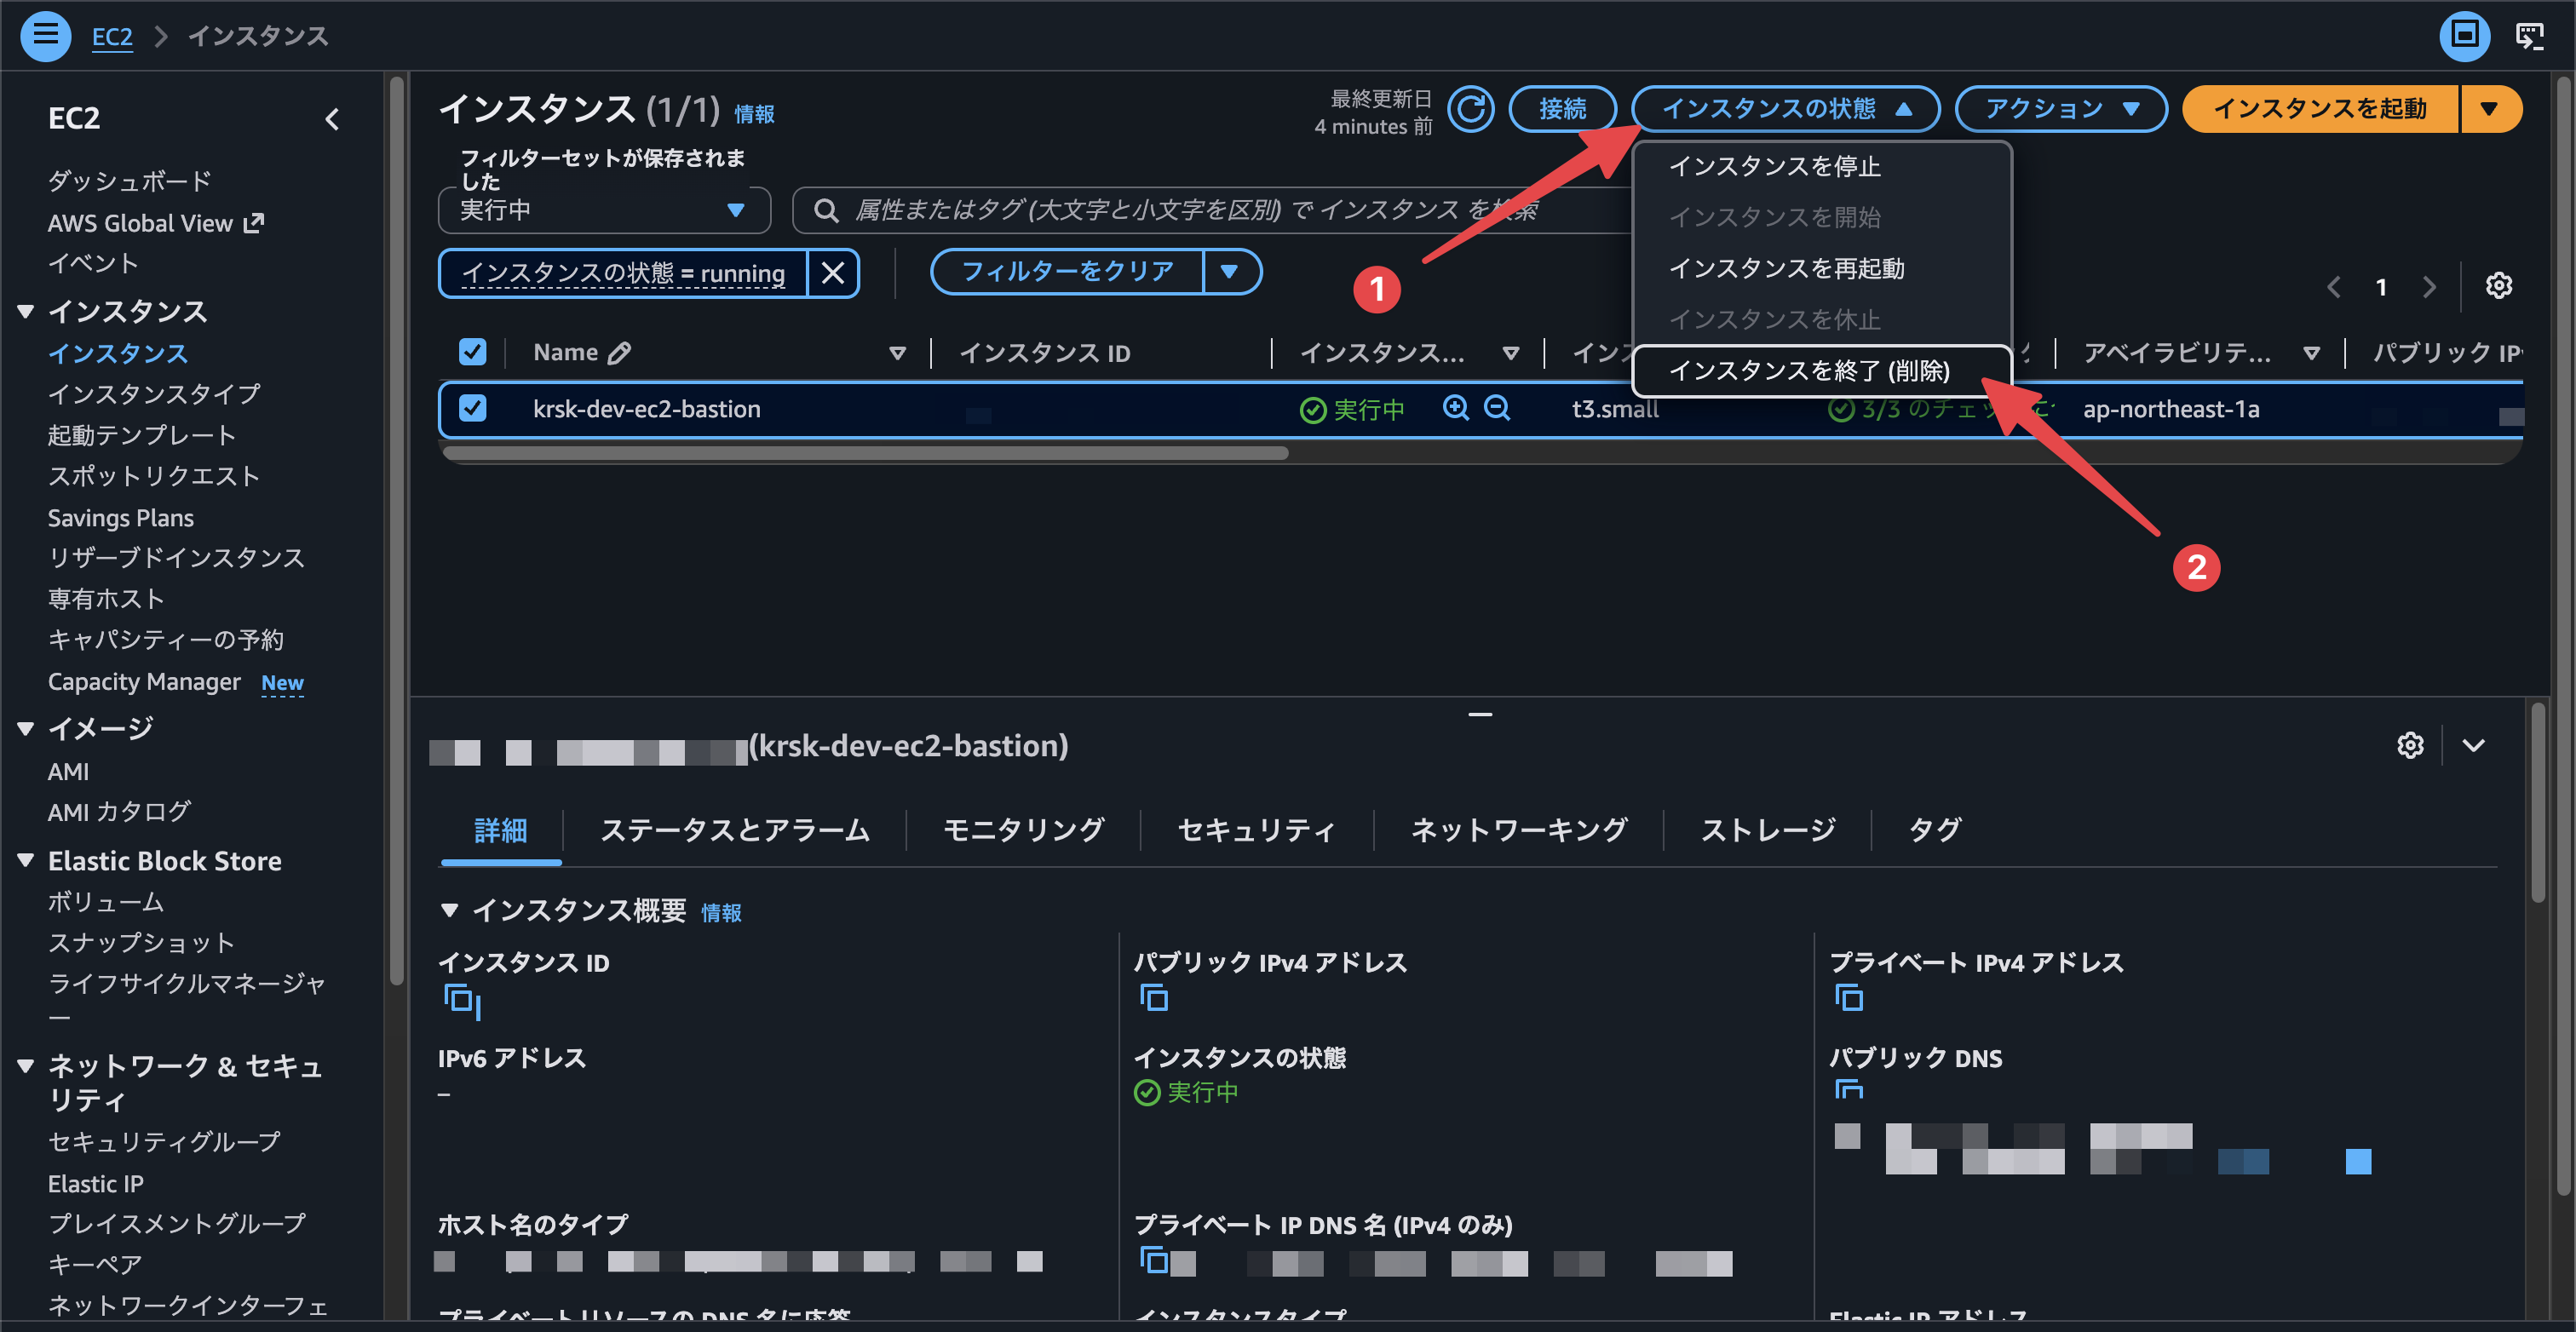
Task: Uncheck the krsk-dev-ec2-bastion row checkbox
Action: (x=472, y=408)
